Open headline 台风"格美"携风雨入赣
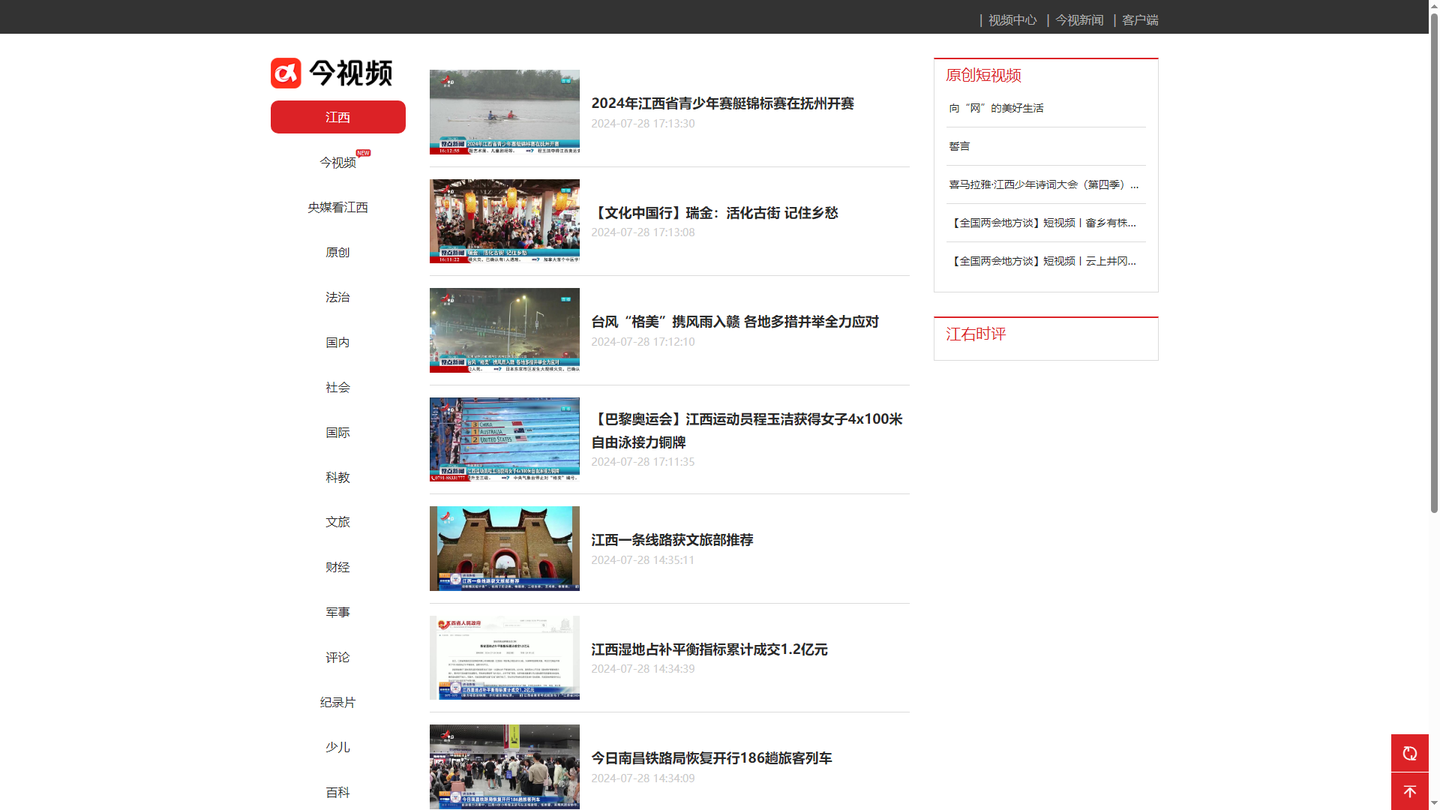 click(735, 321)
